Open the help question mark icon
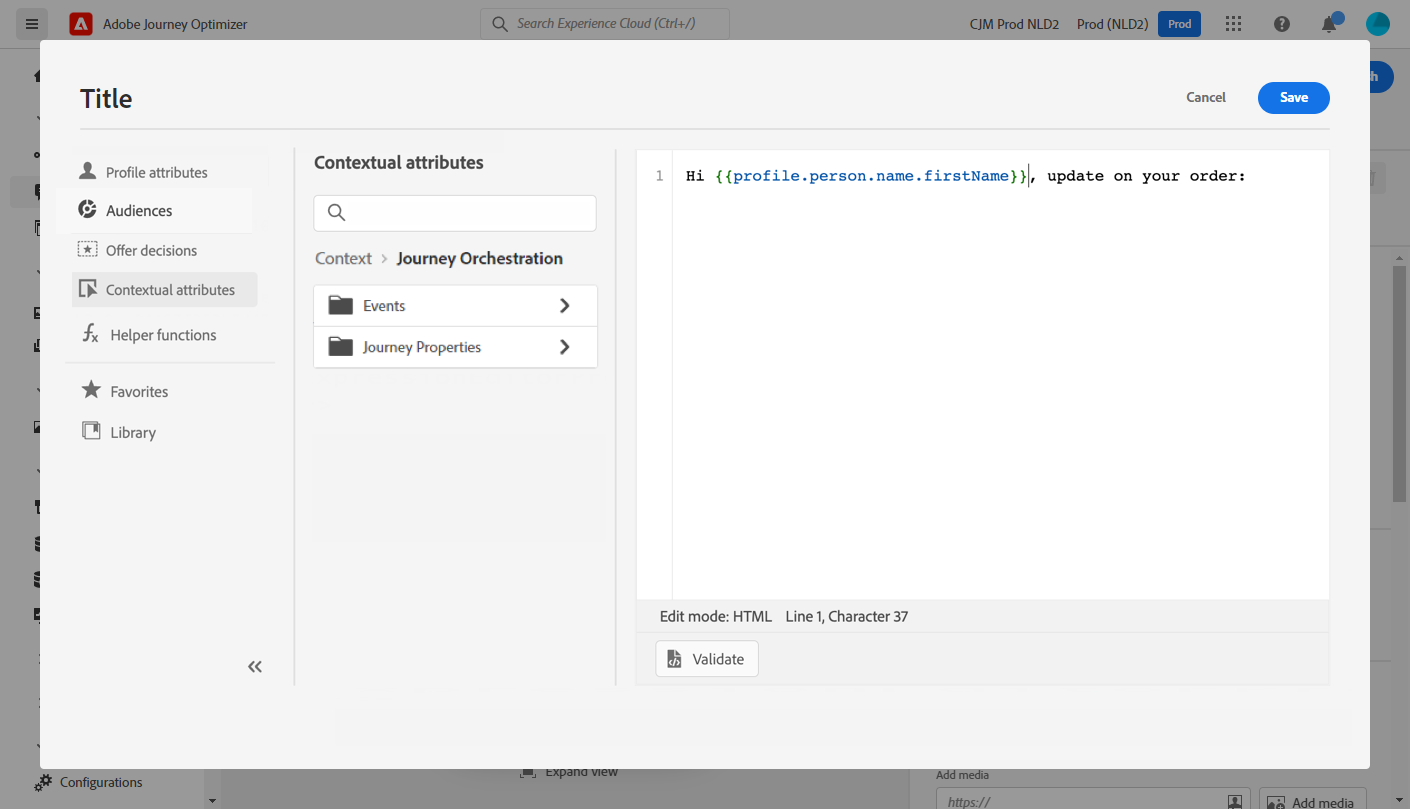 pos(1282,24)
